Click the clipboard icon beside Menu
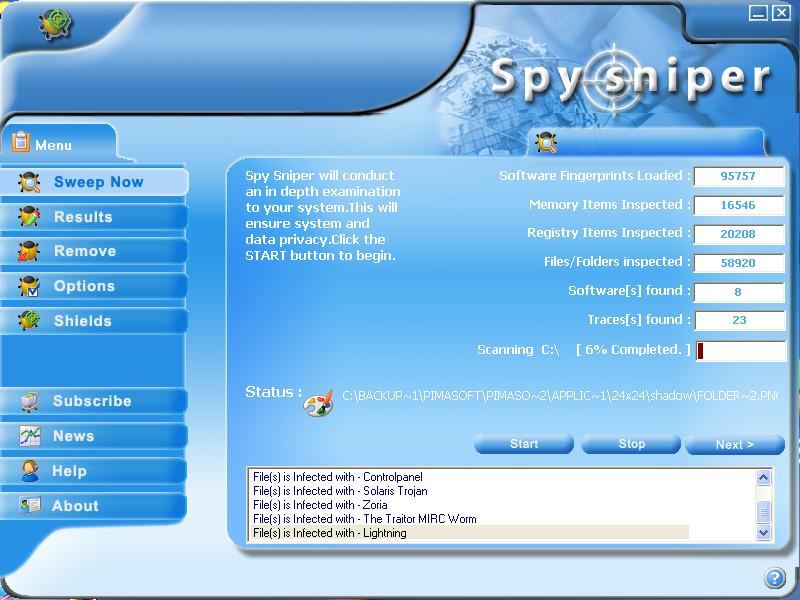Viewport: 800px width, 600px height. pyautogui.click(x=20, y=141)
